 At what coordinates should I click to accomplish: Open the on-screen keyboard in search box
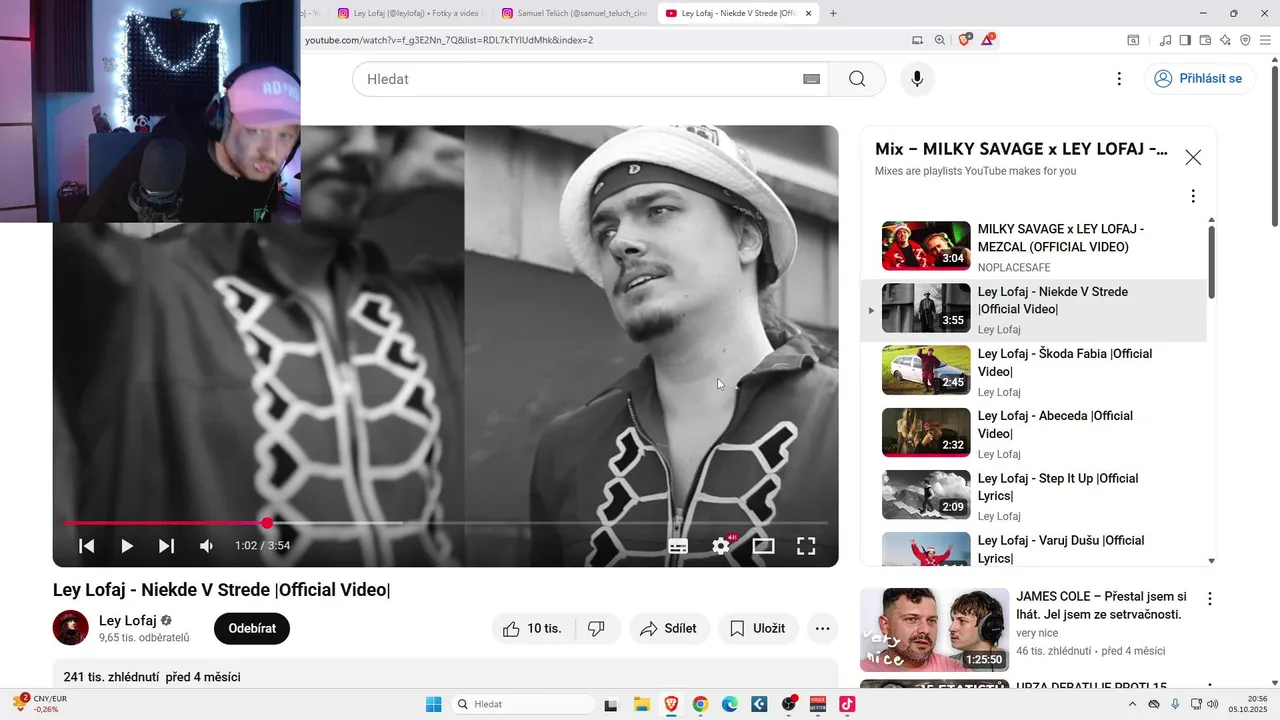pyautogui.click(x=812, y=79)
